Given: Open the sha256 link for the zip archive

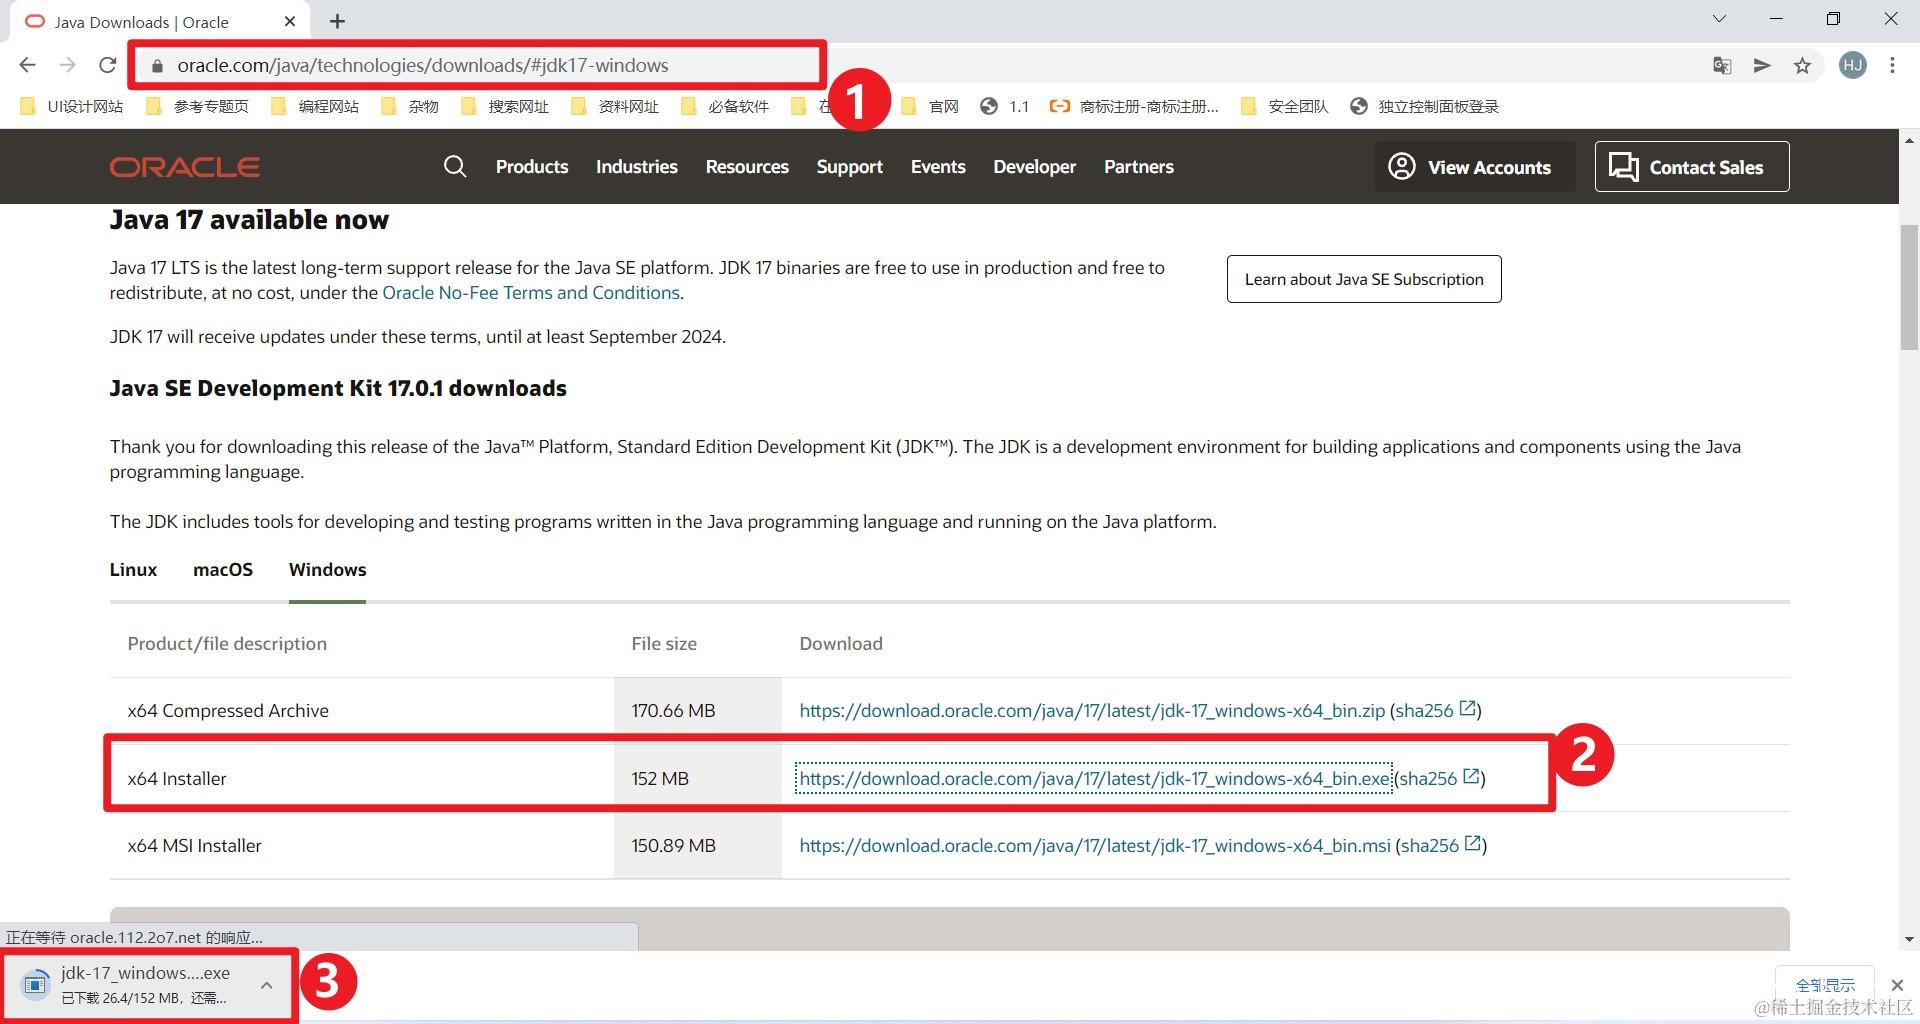Looking at the screenshot, I should 1435,710.
